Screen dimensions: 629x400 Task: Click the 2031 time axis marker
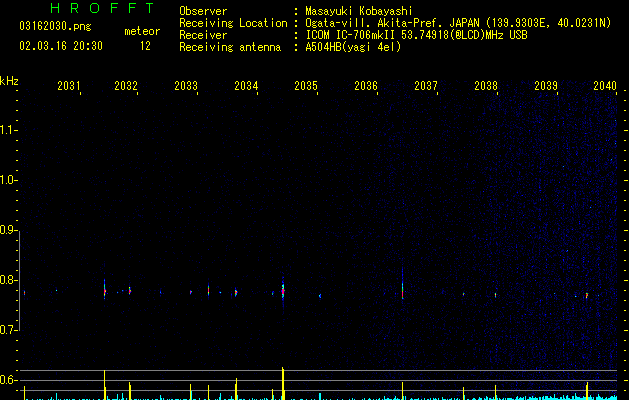69,85
